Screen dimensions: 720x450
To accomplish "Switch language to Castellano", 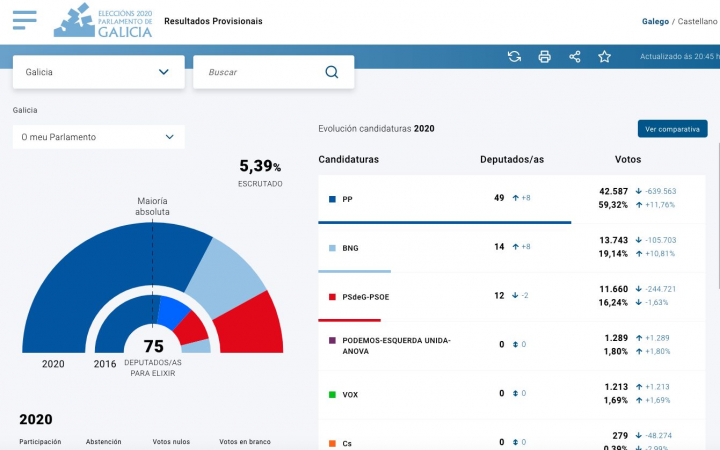I will [x=698, y=21].
